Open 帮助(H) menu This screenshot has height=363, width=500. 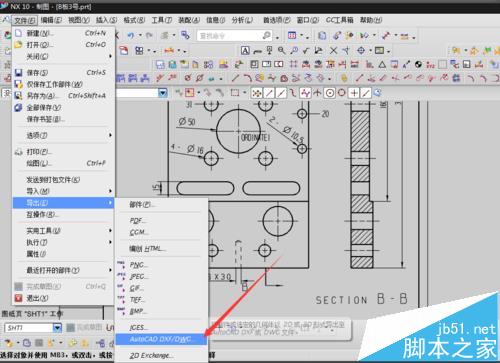click(371, 20)
